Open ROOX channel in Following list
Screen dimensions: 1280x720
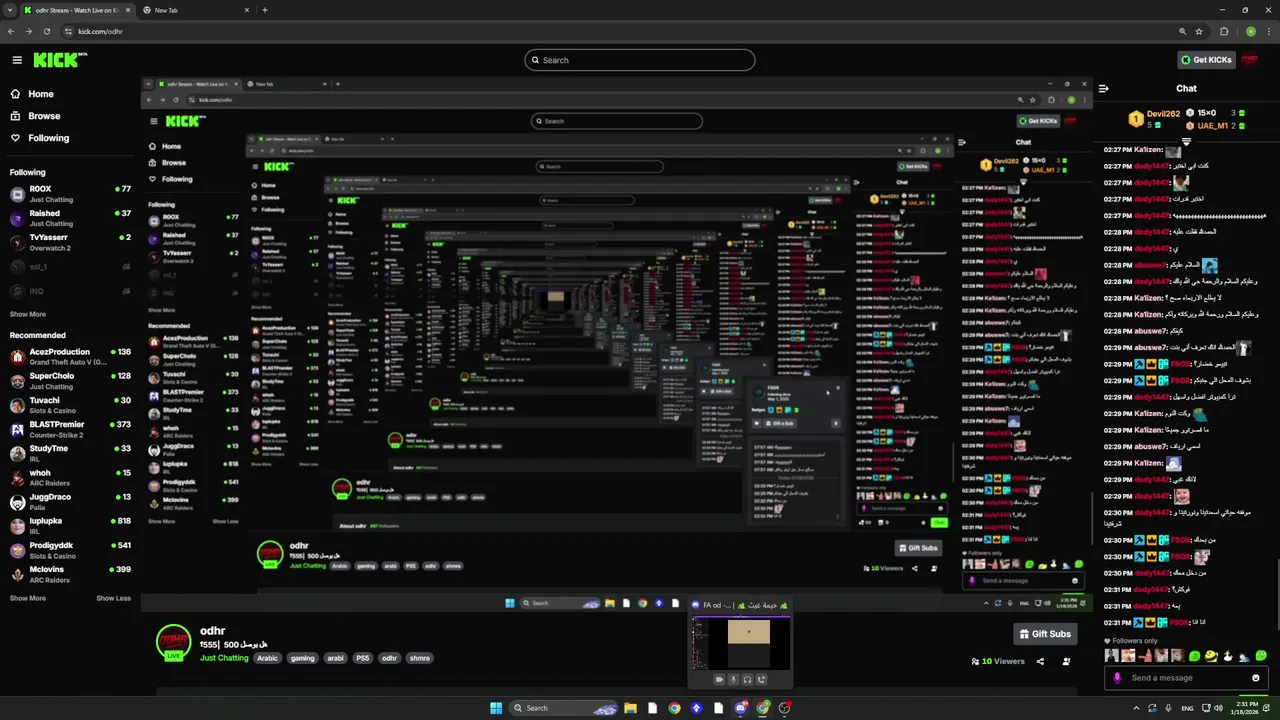[70, 193]
